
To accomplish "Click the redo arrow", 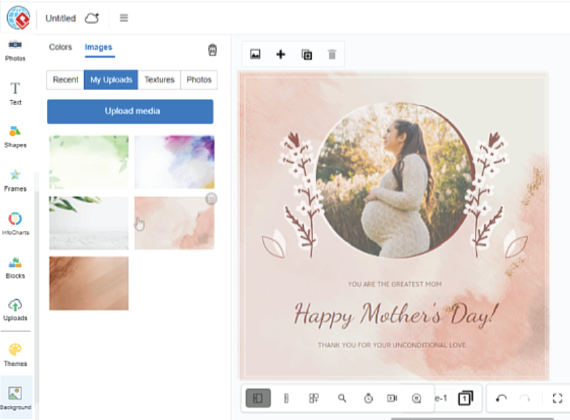I will tap(525, 399).
